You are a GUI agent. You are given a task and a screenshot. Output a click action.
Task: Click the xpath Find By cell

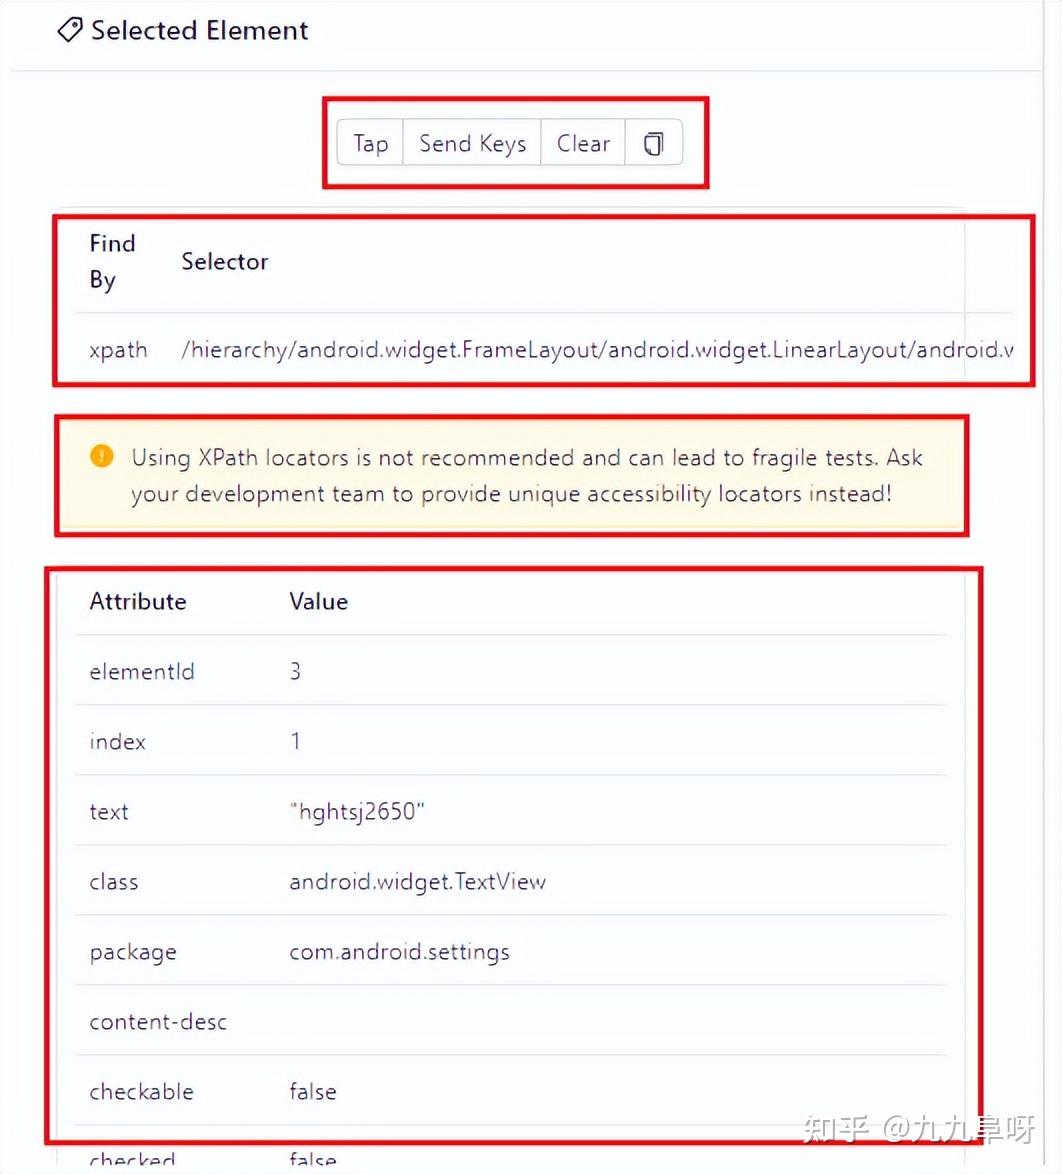[x=118, y=350]
